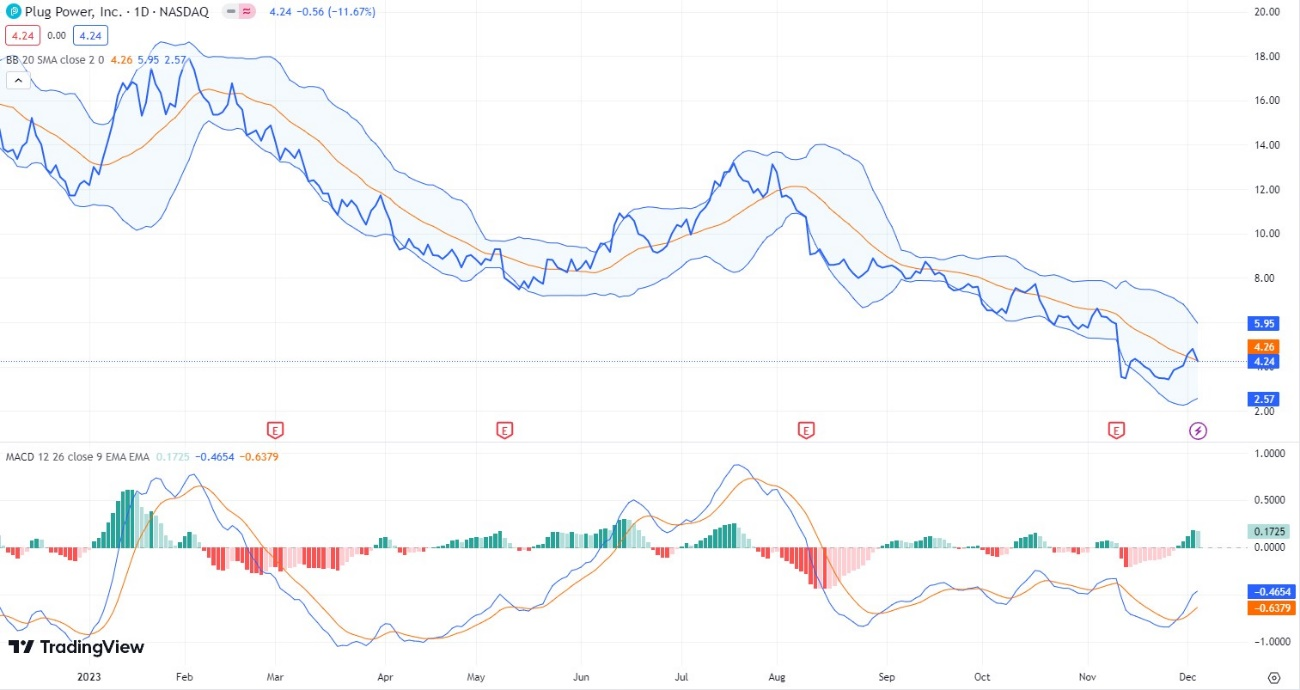Click the TradingView logo

click(76, 647)
